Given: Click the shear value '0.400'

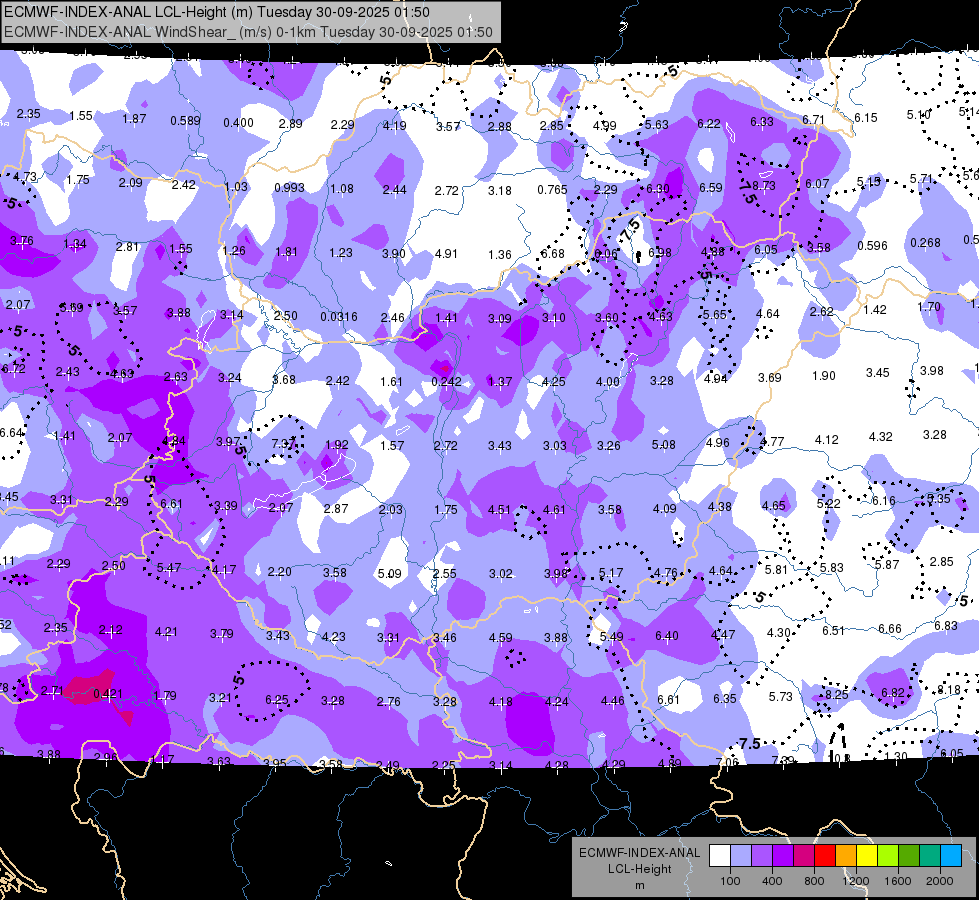Looking at the screenshot, I should tap(239, 122).
